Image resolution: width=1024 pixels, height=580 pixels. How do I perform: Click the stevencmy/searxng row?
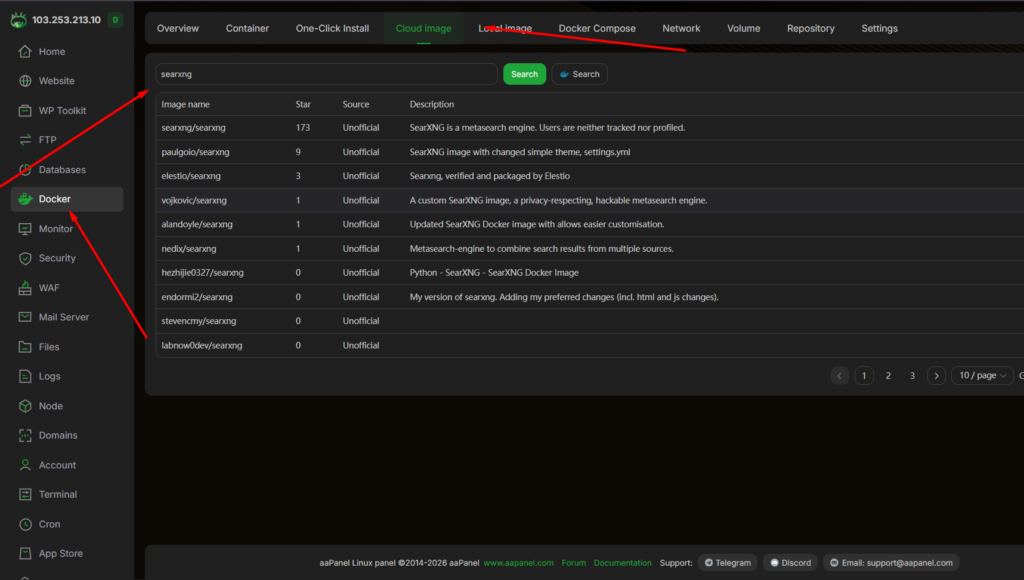pos(590,321)
